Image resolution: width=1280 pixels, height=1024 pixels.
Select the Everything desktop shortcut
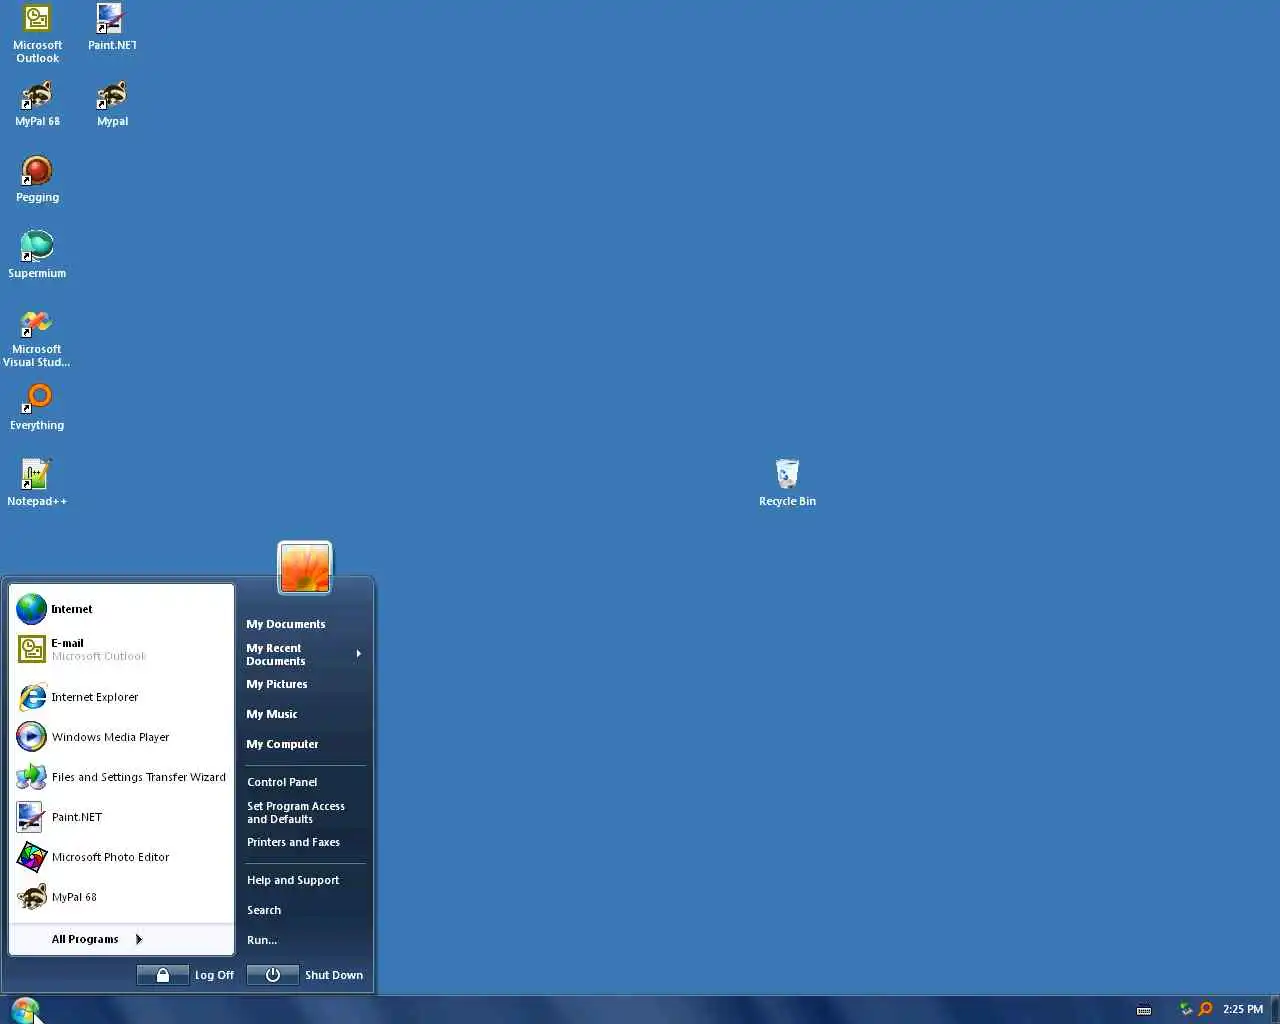click(x=37, y=407)
